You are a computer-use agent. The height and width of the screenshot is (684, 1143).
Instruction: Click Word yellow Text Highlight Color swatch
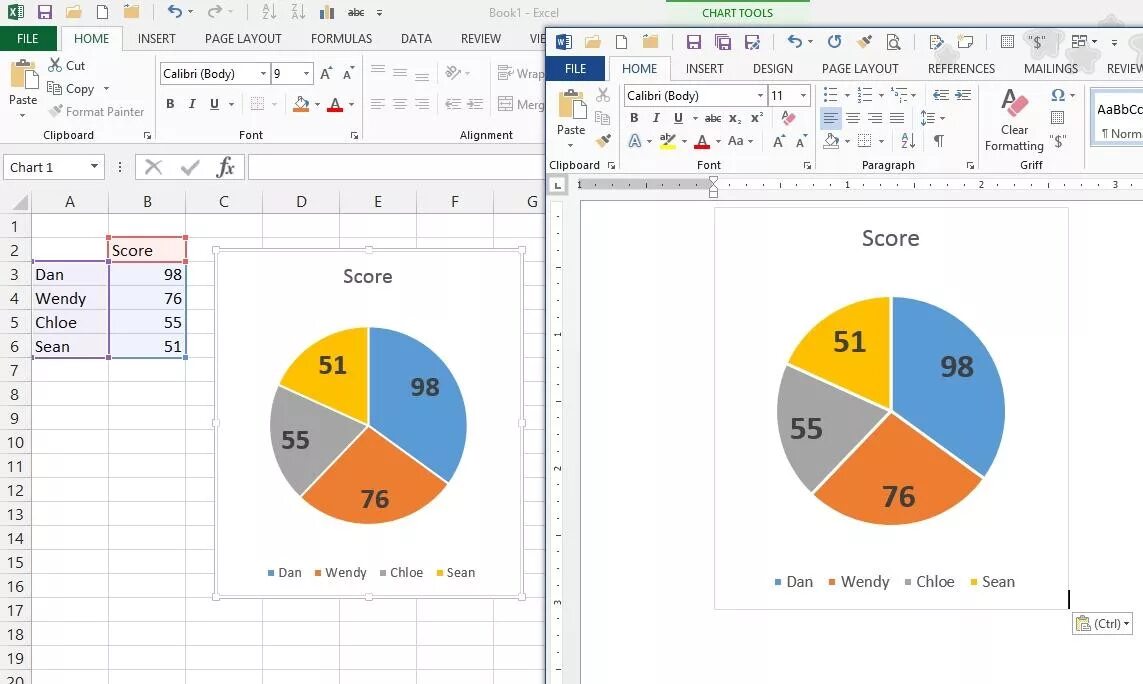pos(667,141)
